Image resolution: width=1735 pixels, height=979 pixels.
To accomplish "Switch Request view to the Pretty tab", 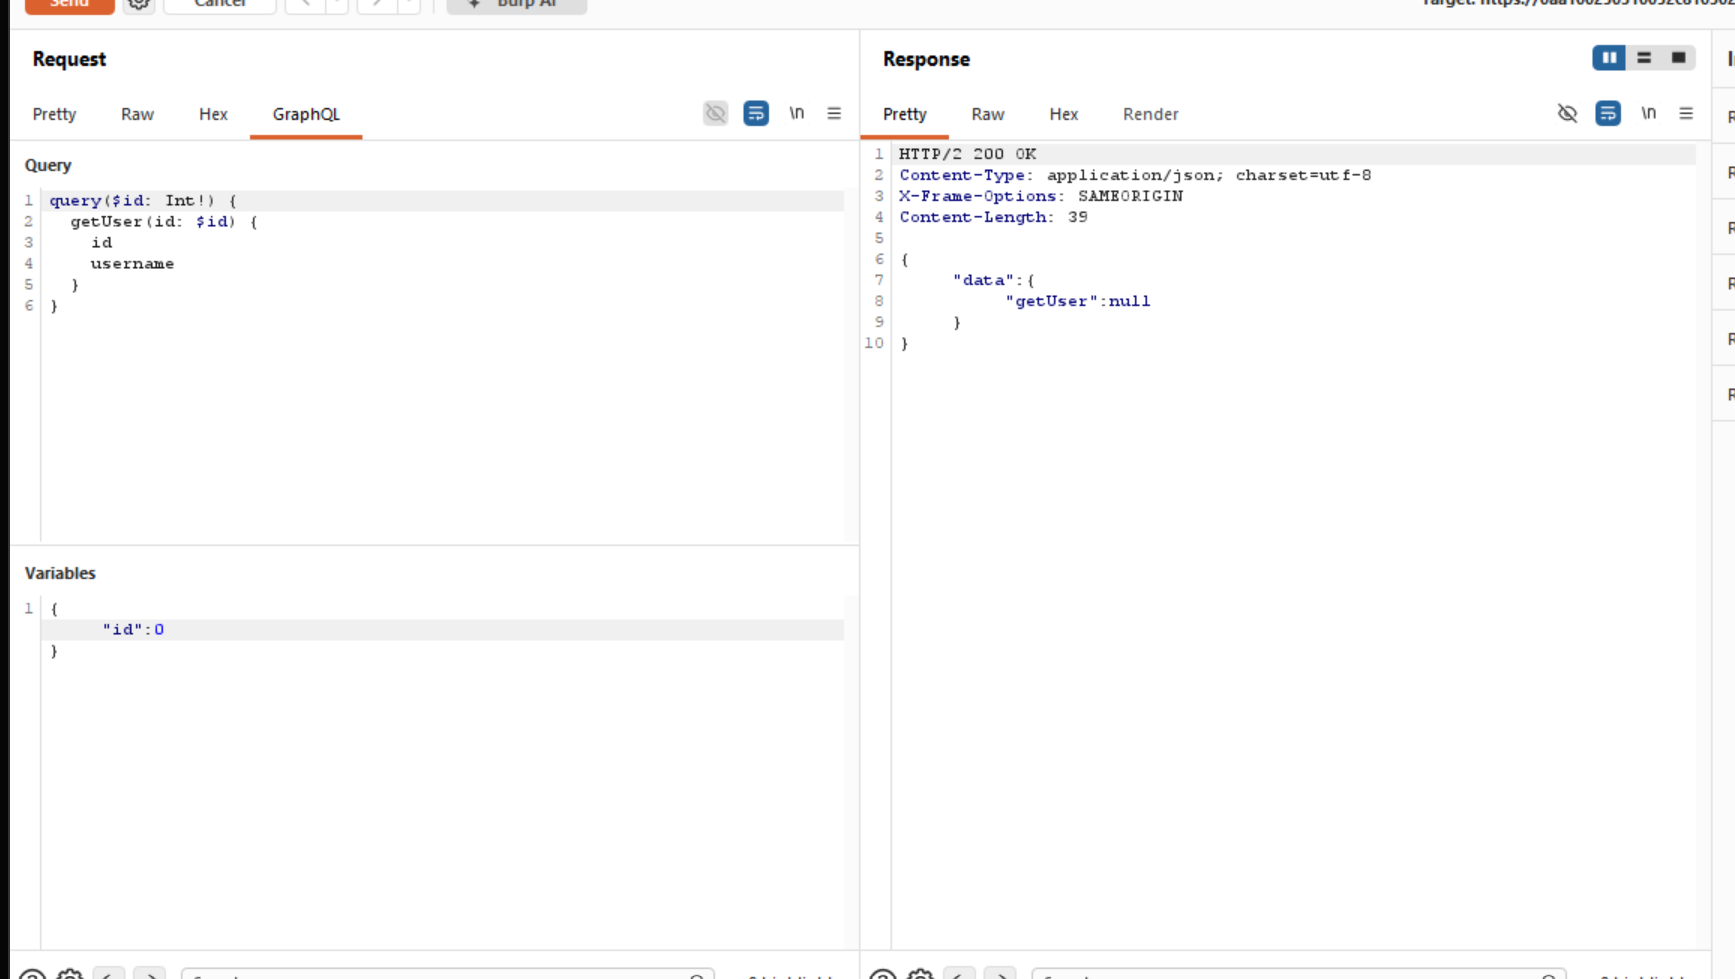I will coord(54,114).
